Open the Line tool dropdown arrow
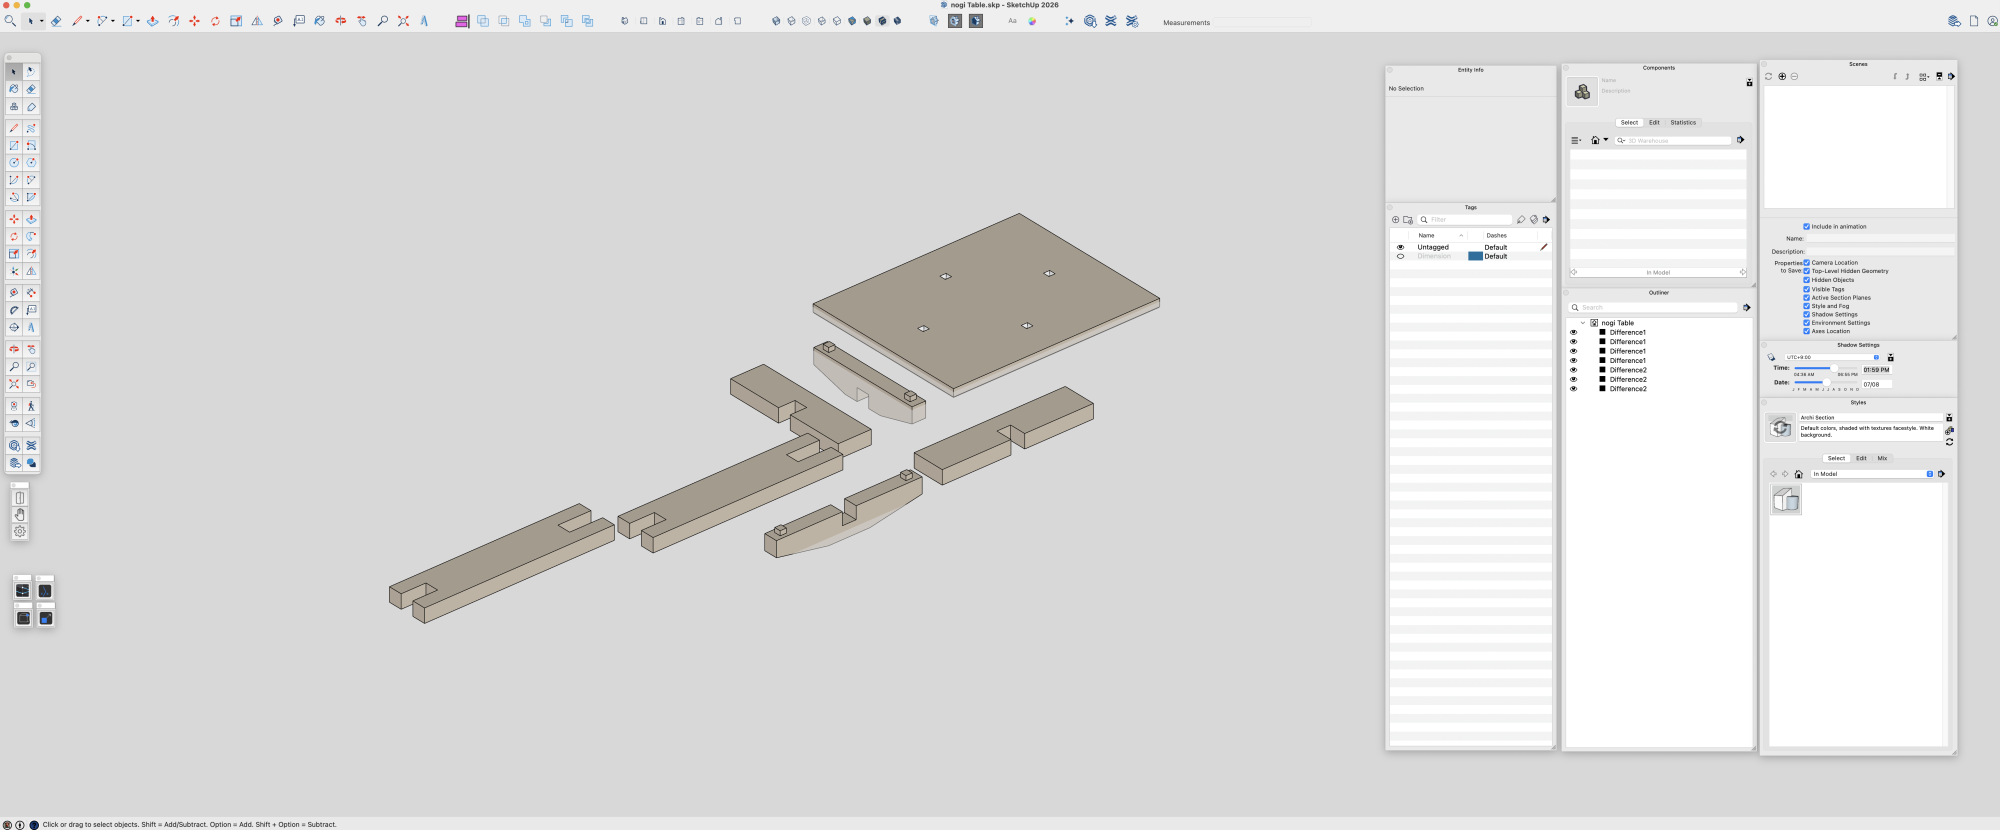This screenshot has width=2000, height=830. (x=88, y=21)
